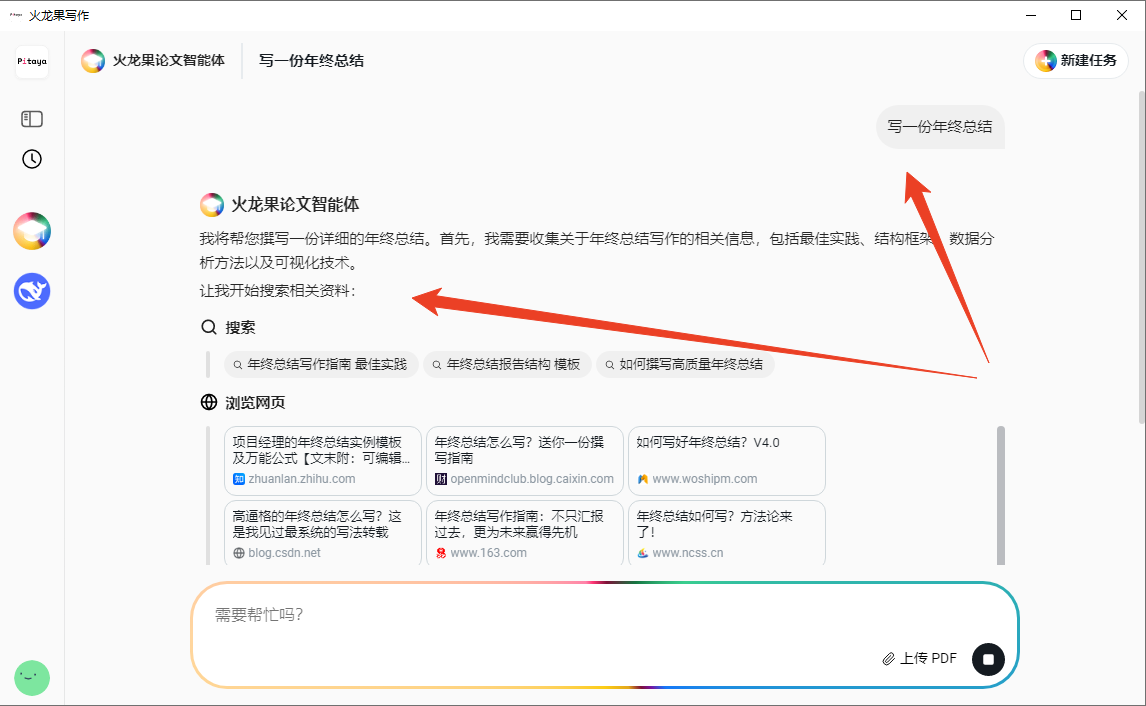Screen dimensions: 1146x706
Task: Open the www.ncss.cn result card
Action: (x=726, y=533)
